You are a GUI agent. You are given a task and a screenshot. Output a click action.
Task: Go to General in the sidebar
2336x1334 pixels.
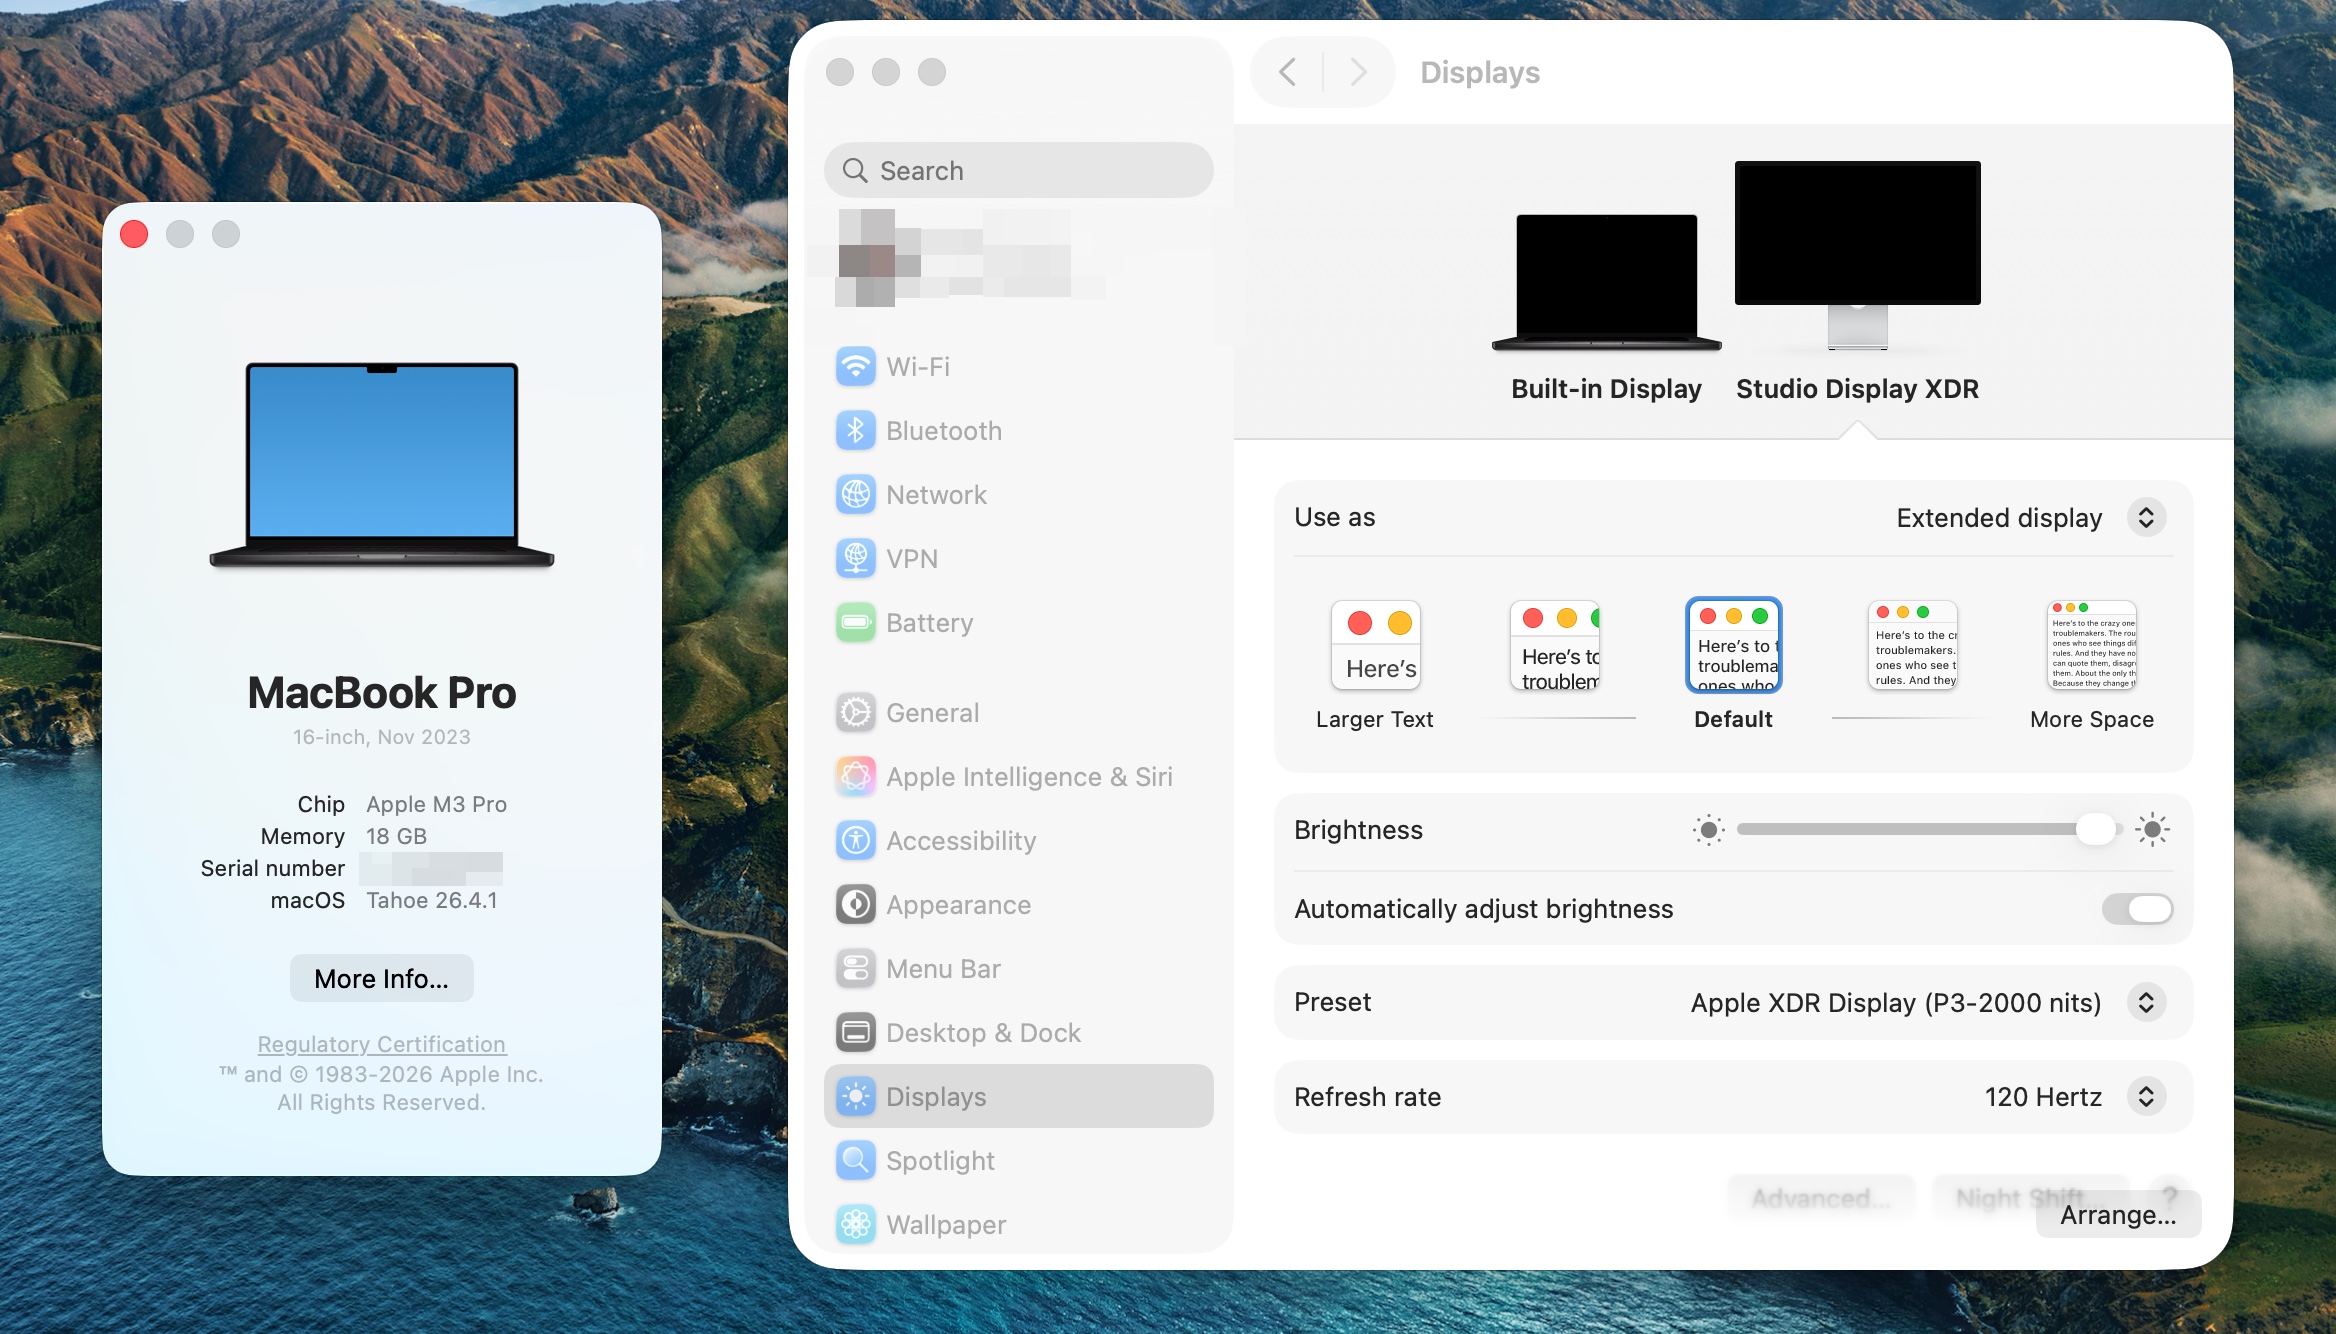(1019, 713)
